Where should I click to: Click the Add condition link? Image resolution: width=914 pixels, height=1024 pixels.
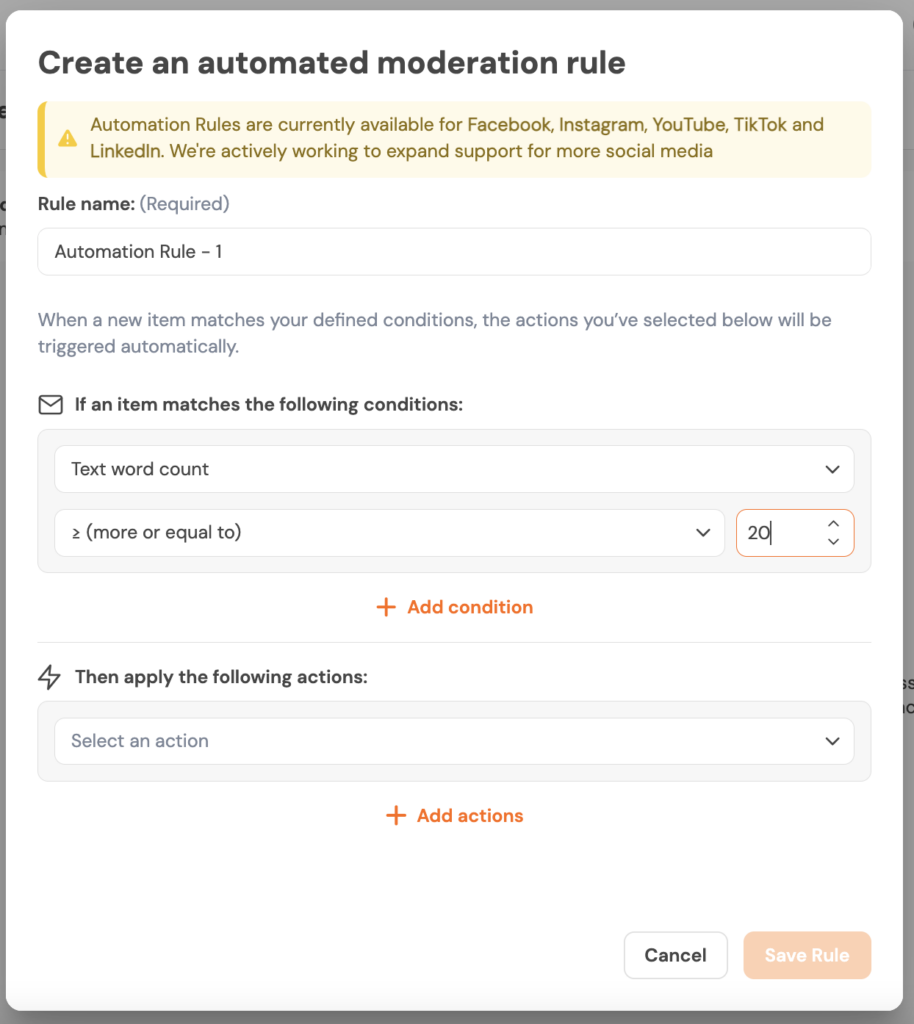[469, 607]
